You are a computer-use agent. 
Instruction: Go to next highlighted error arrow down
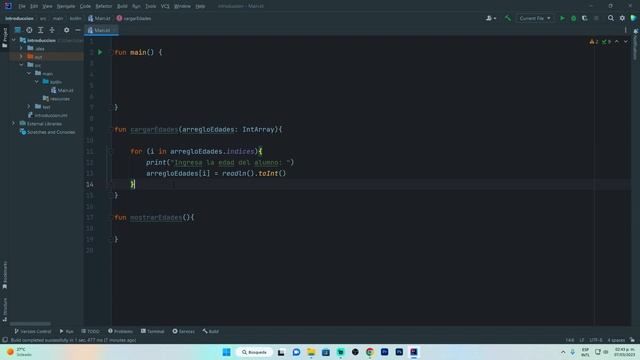(626, 42)
